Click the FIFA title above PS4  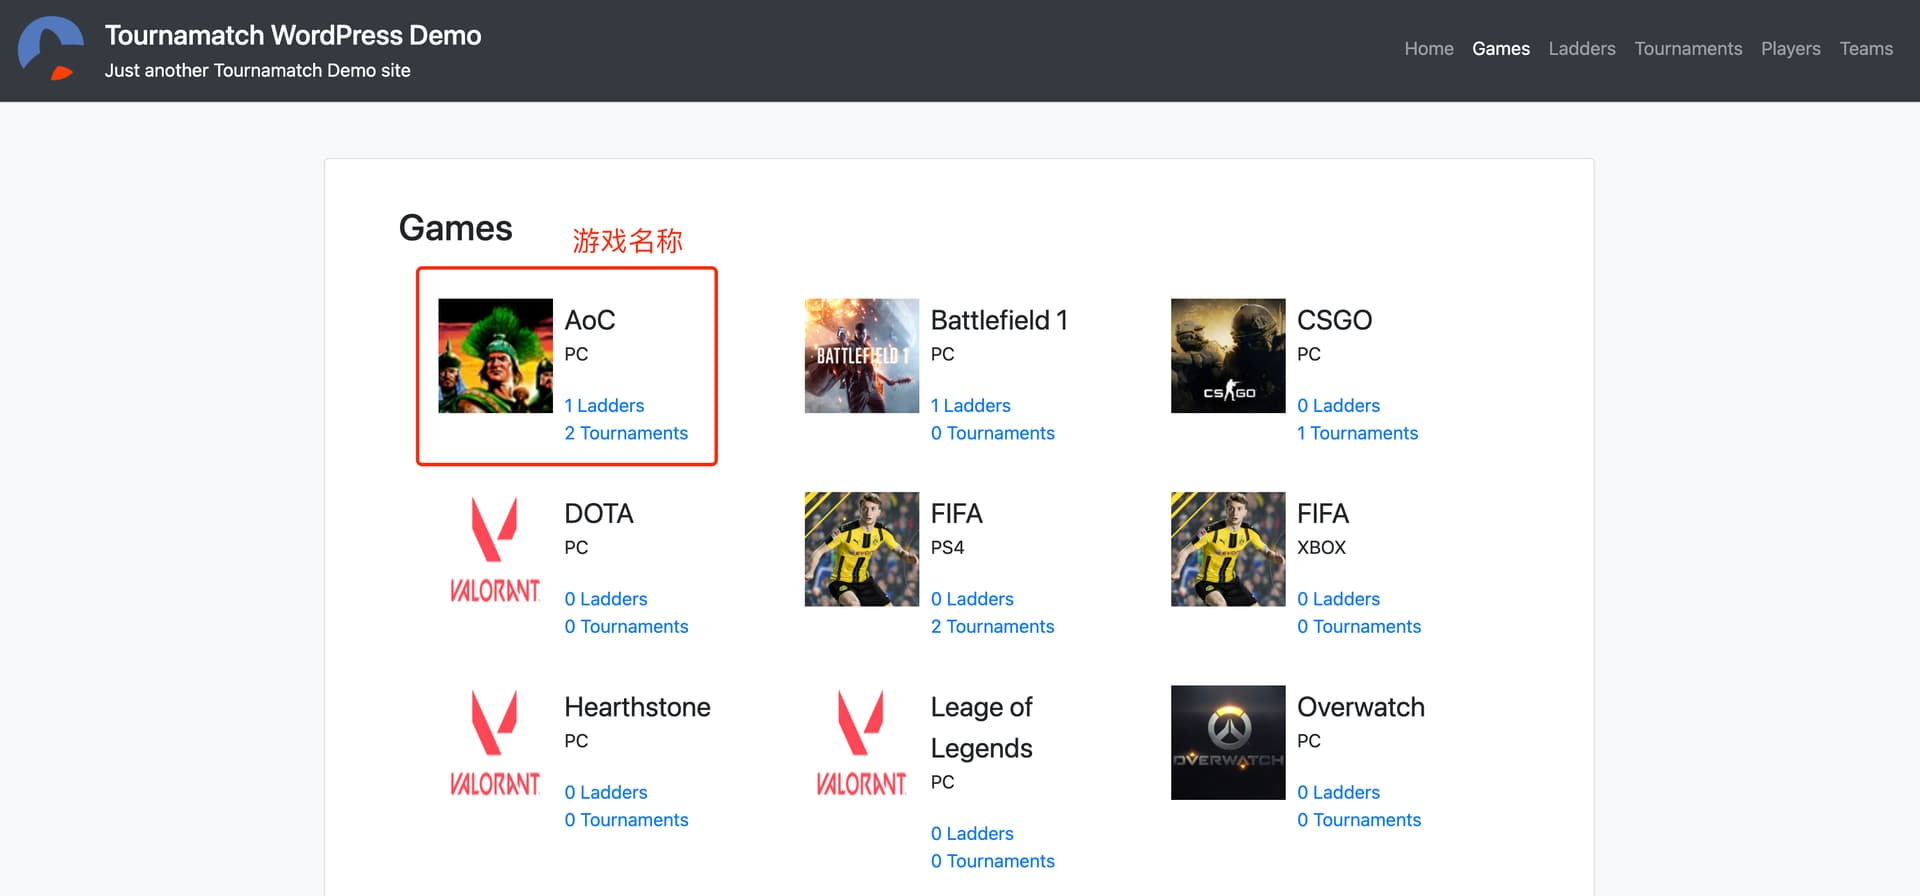956,513
